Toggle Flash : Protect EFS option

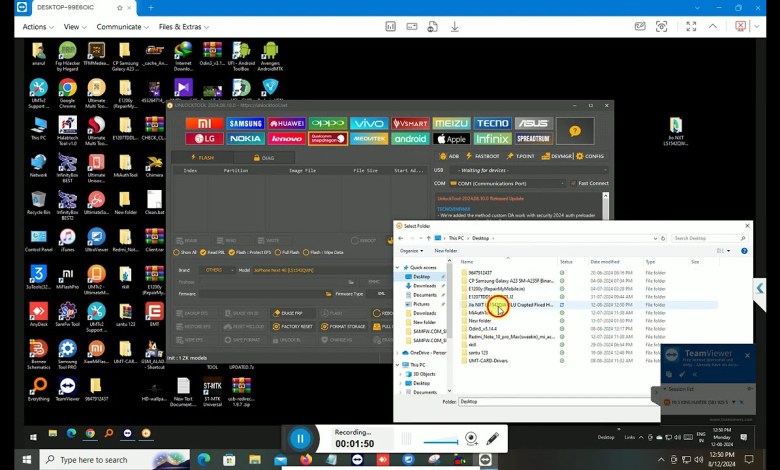(231, 253)
